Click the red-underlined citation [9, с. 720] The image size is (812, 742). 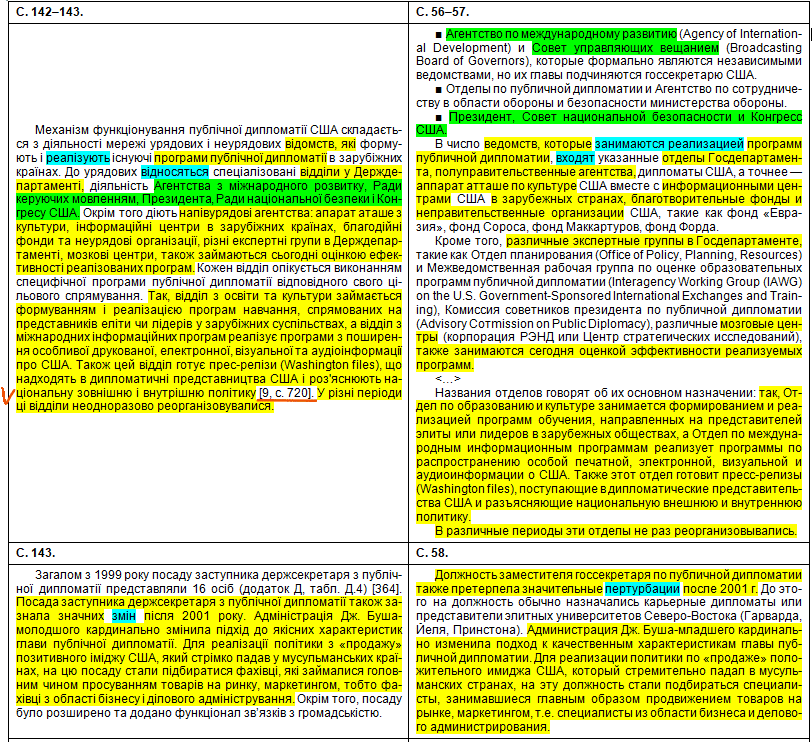point(287,393)
